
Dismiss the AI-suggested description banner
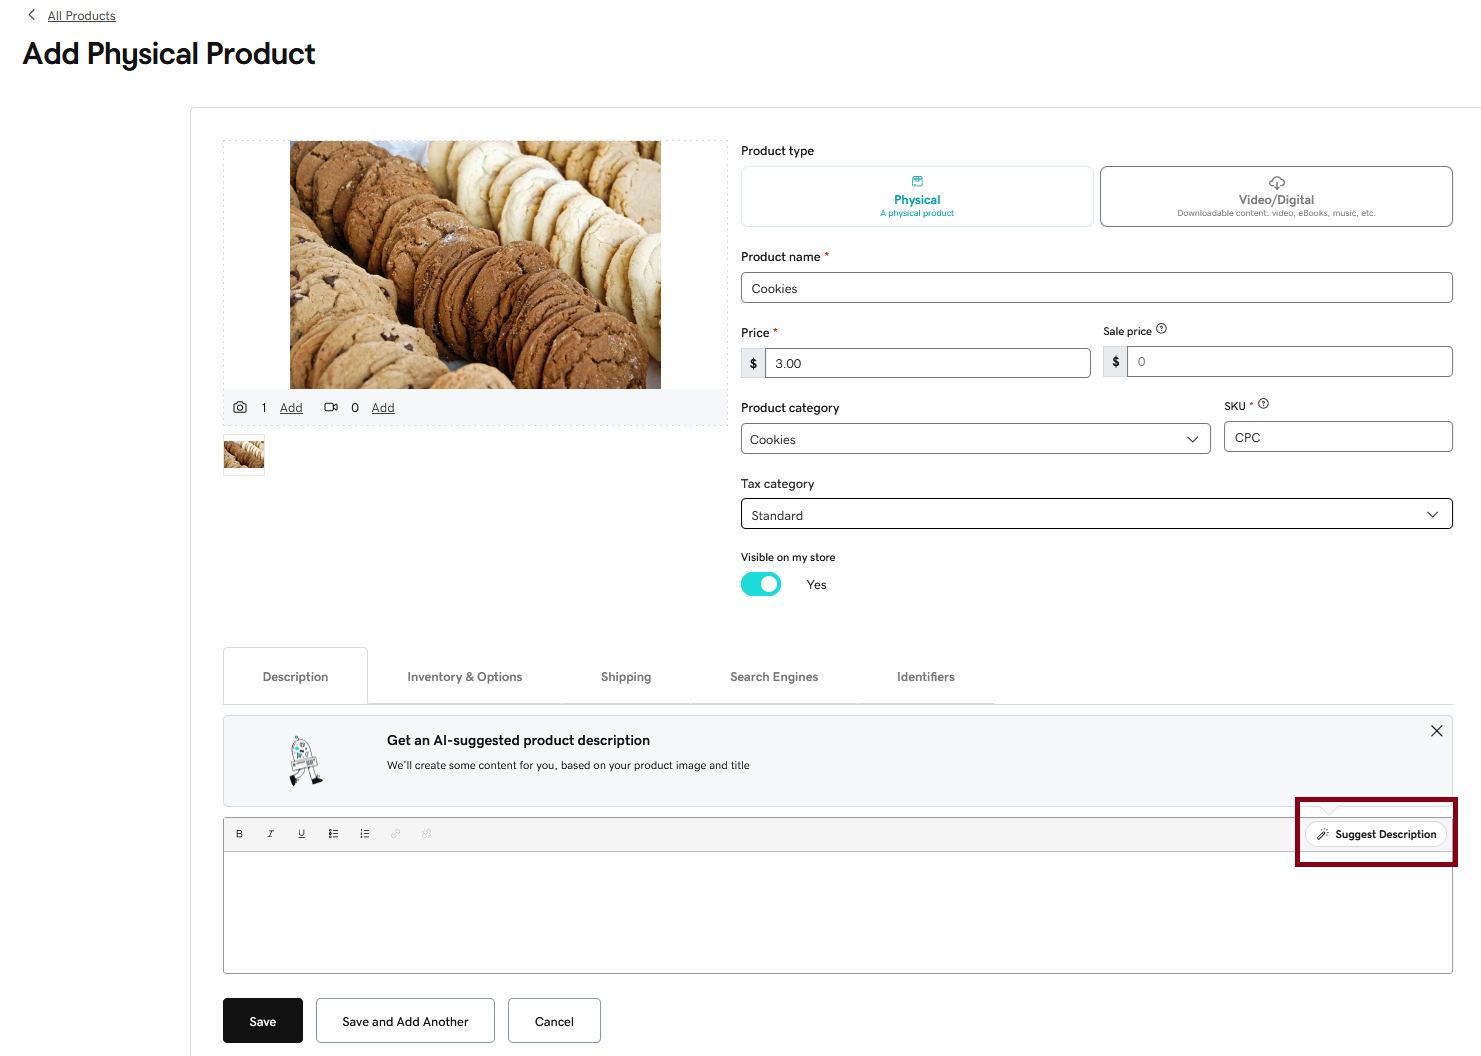[1436, 731]
